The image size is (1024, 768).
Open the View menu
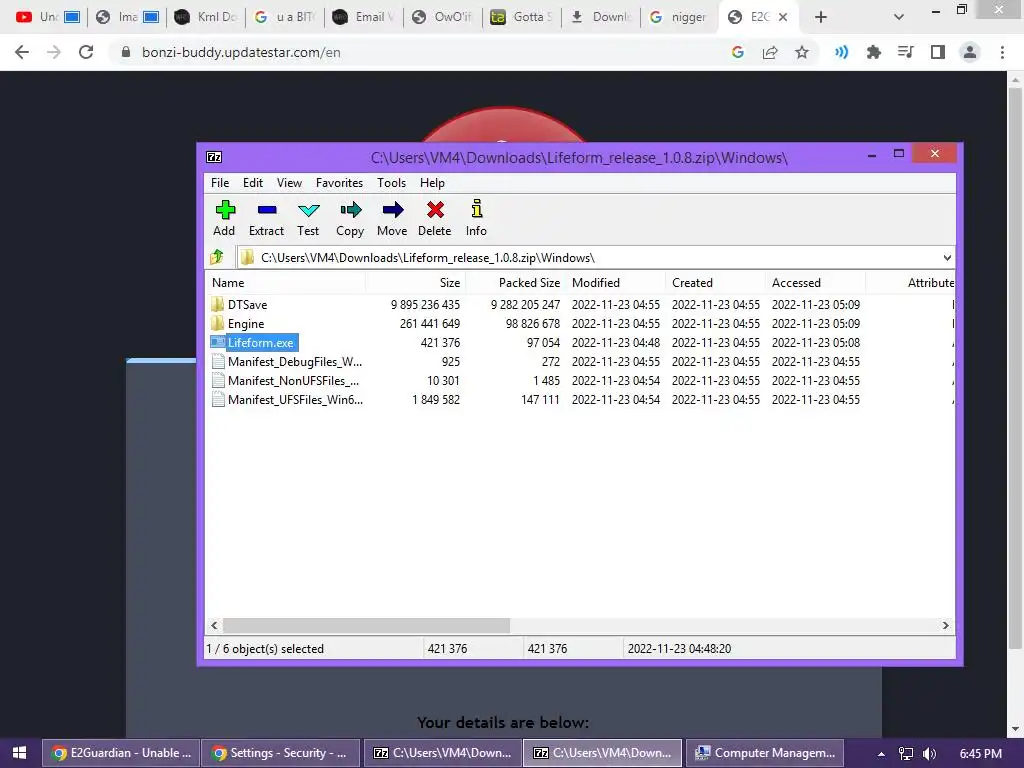(289, 183)
